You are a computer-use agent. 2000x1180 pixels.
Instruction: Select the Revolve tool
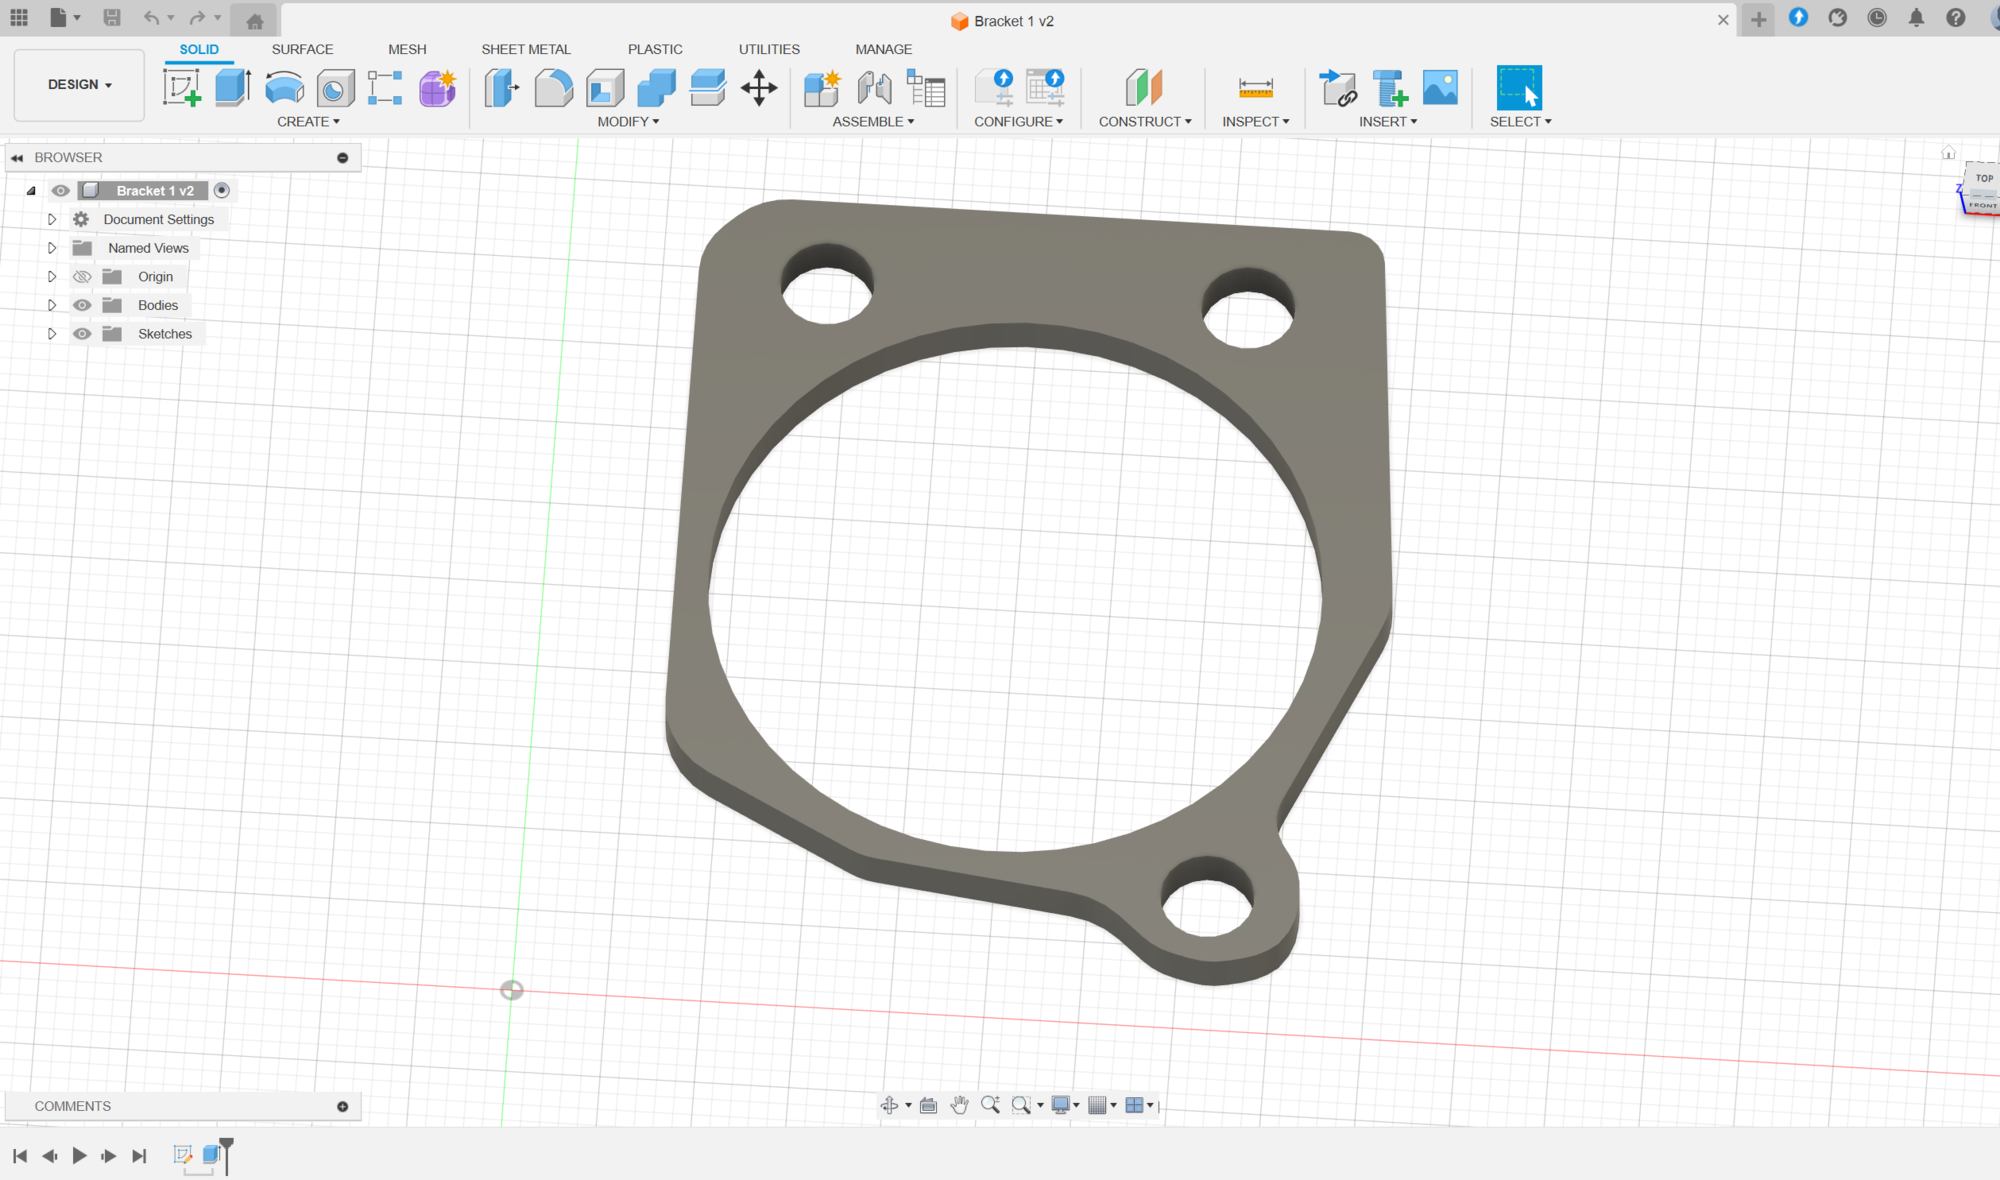coord(284,88)
